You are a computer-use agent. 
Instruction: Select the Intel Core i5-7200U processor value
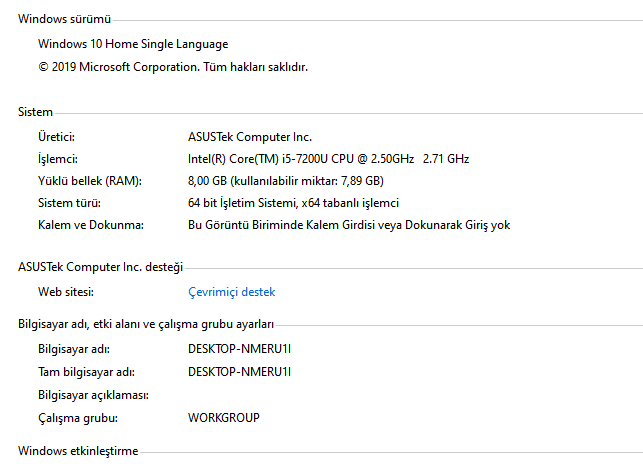(x=328, y=159)
